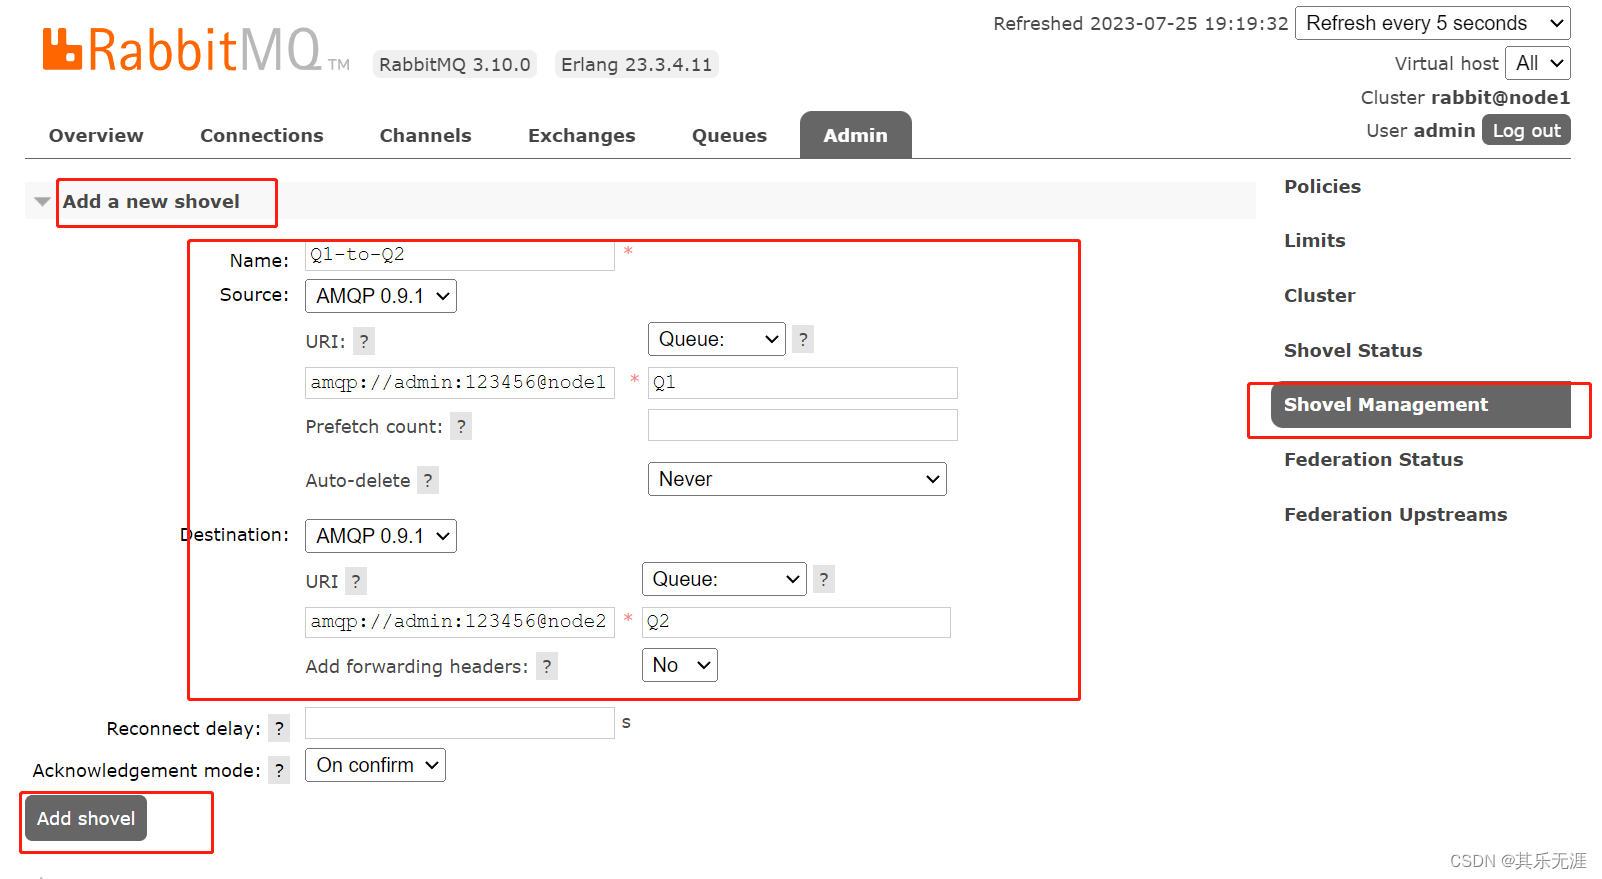
Task: Switch to the Queues tab
Action: click(x=729, y=136)
